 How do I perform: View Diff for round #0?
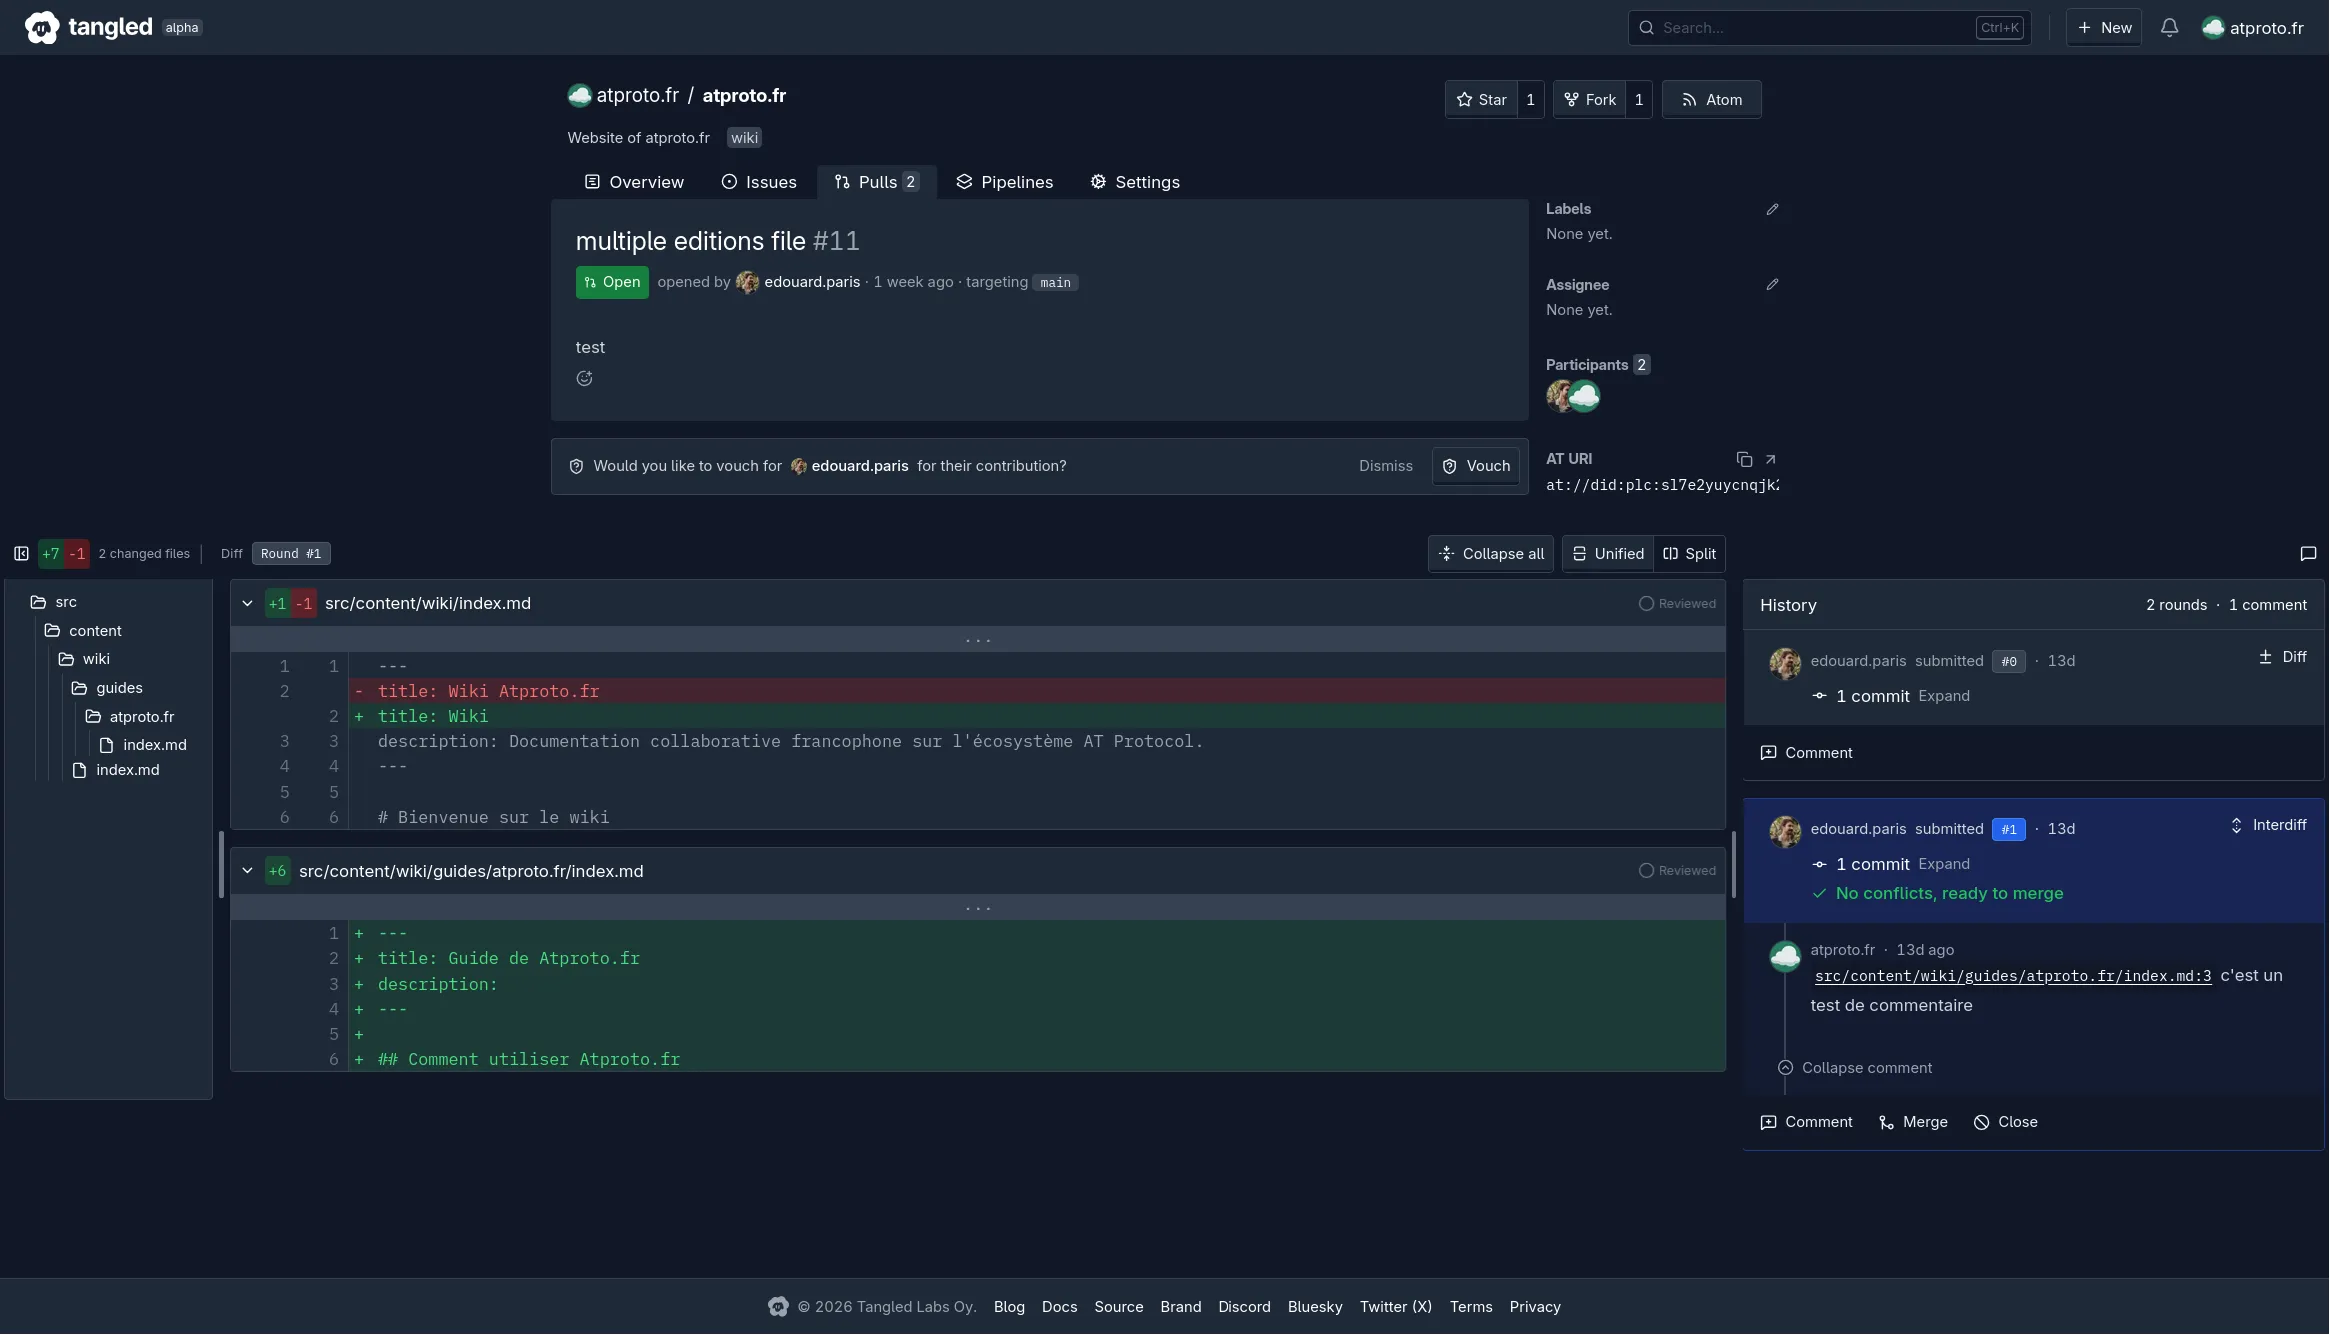coord(2282,657)
